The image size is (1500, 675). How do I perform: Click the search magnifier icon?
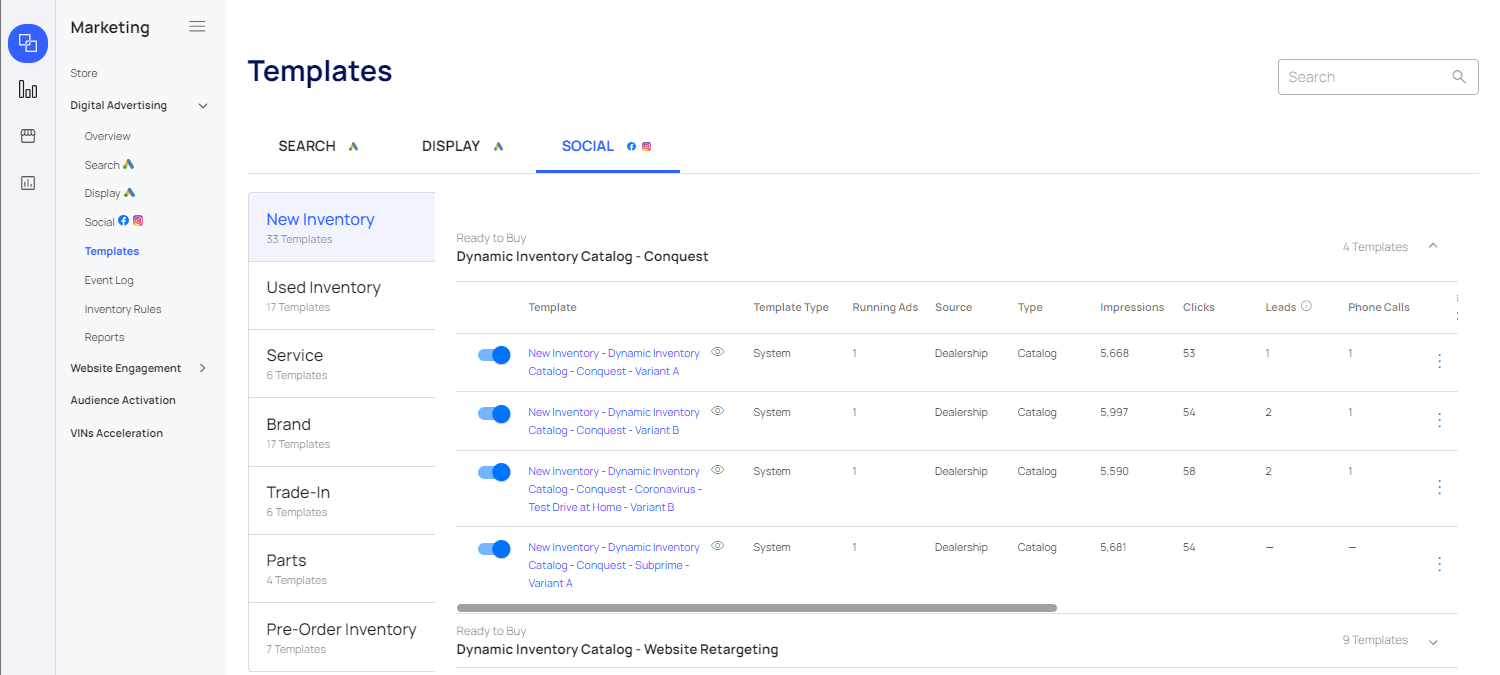pos(1459,77)
